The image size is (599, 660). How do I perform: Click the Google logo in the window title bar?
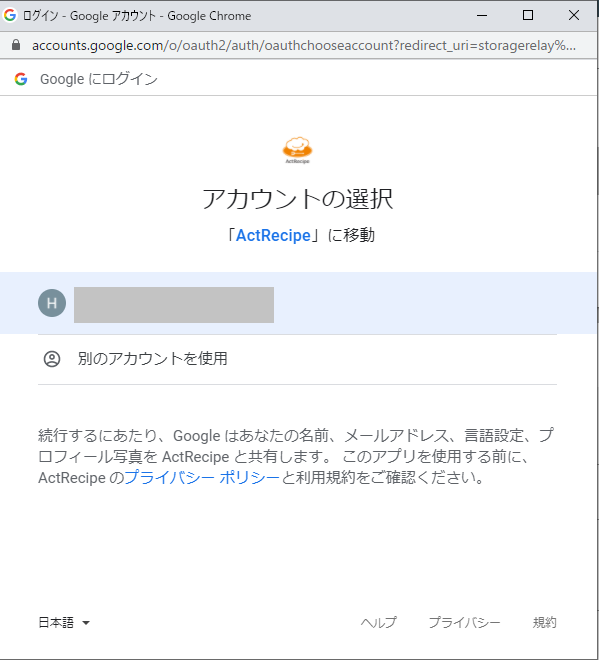(10, 15)
